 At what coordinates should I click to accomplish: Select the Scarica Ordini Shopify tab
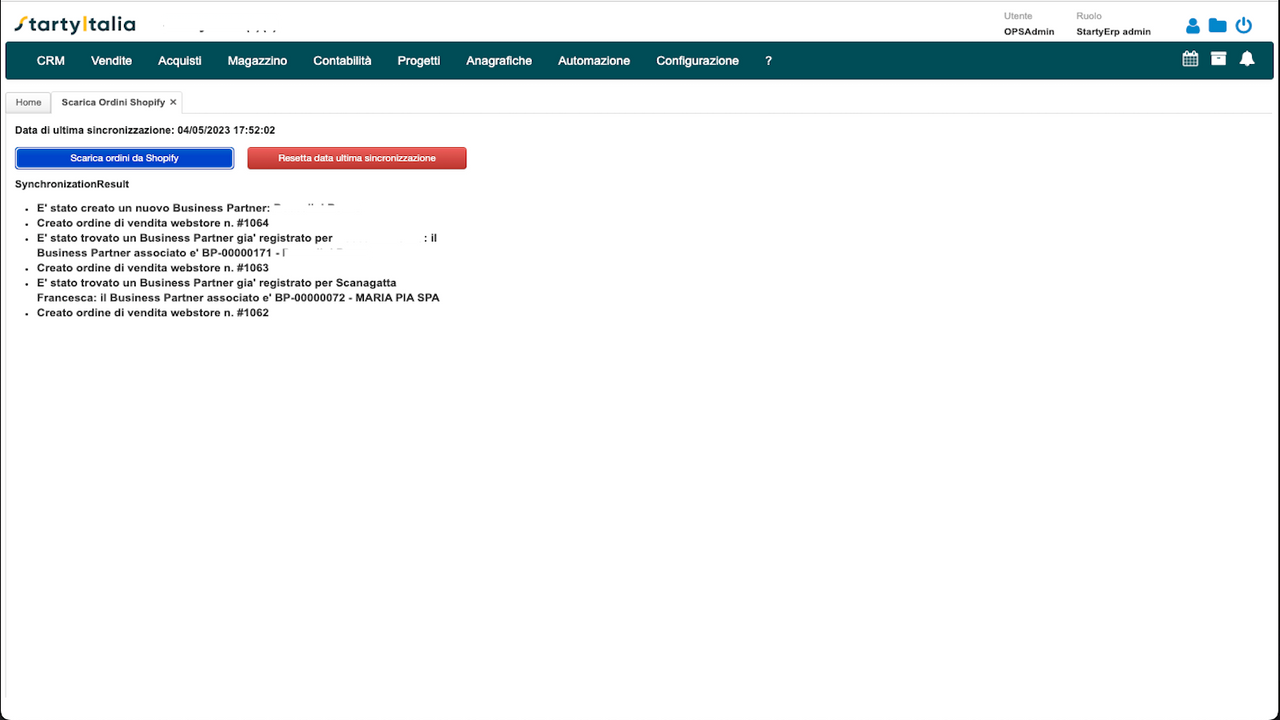(113, 102)
